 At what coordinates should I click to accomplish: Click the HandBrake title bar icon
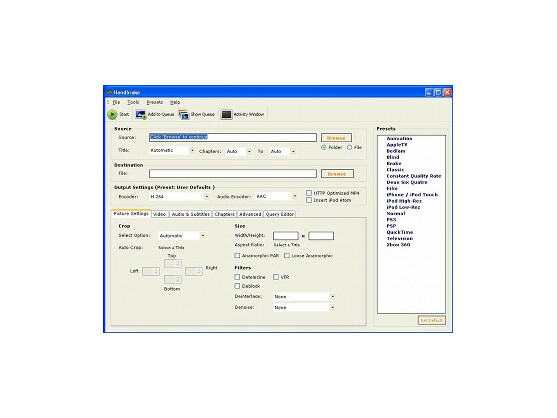click(109, 92)
